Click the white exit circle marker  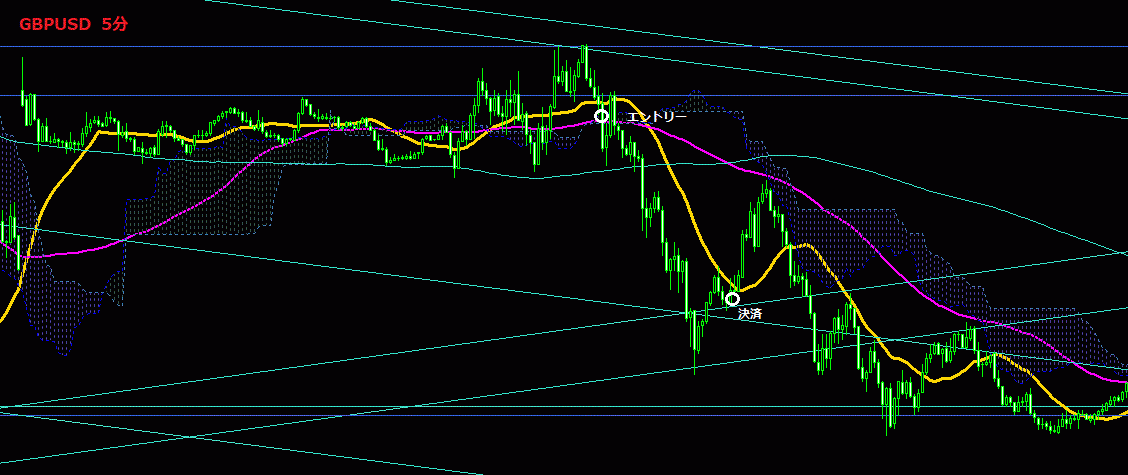tap(732, 299)
